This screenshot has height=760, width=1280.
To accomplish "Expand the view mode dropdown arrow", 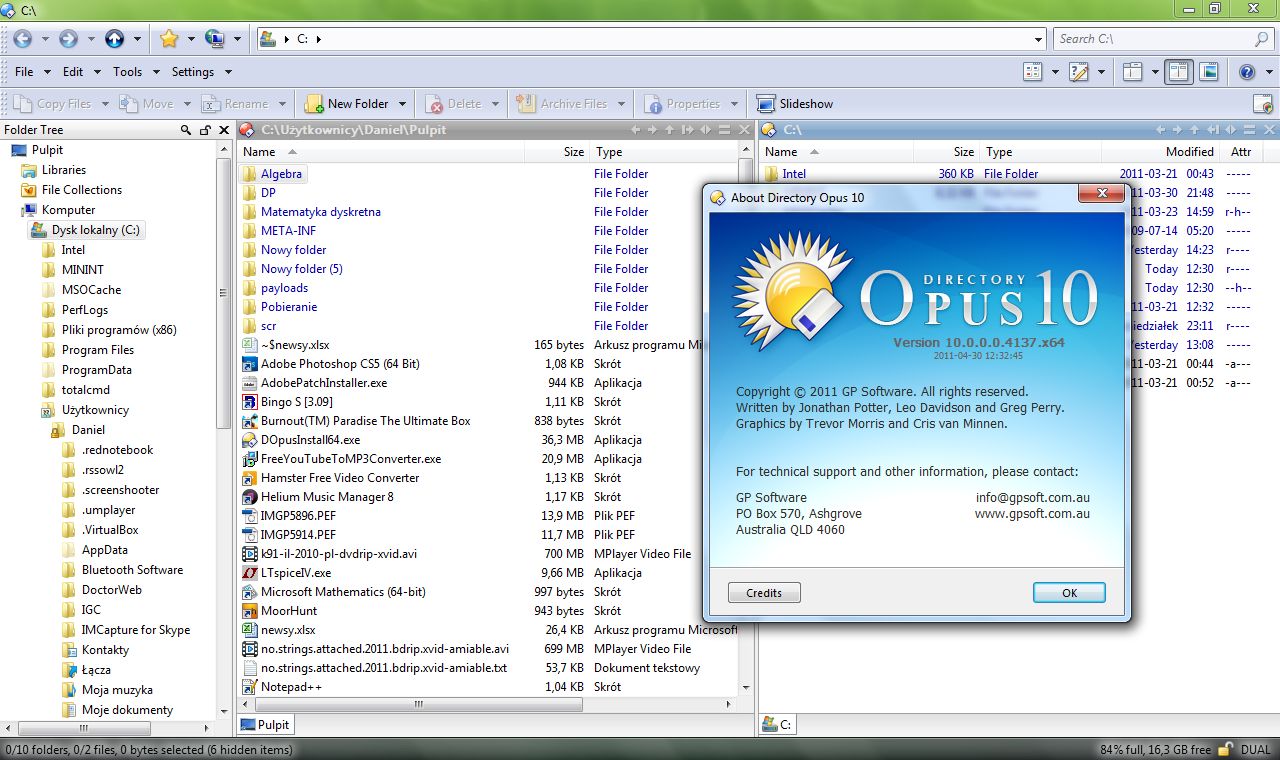I will point(1055,72).
